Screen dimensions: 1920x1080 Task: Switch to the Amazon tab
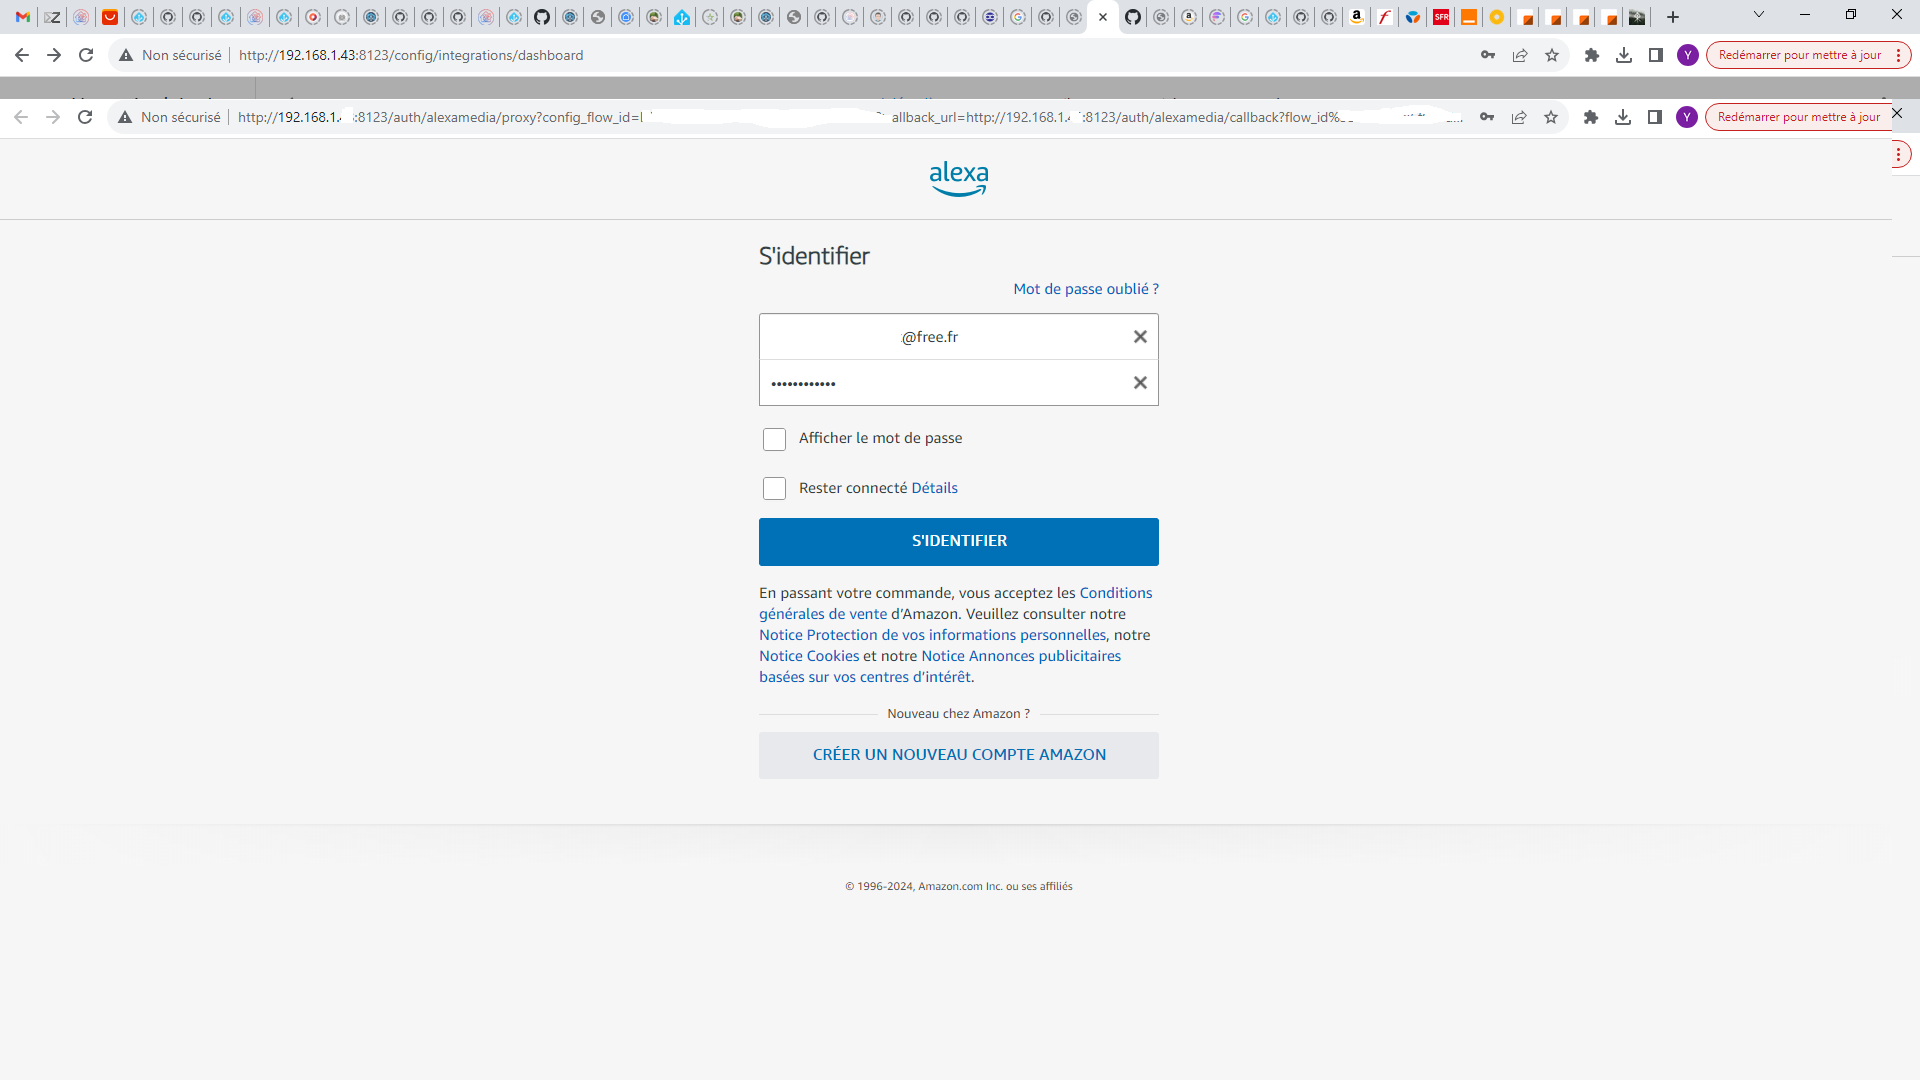click(1357, 17)
